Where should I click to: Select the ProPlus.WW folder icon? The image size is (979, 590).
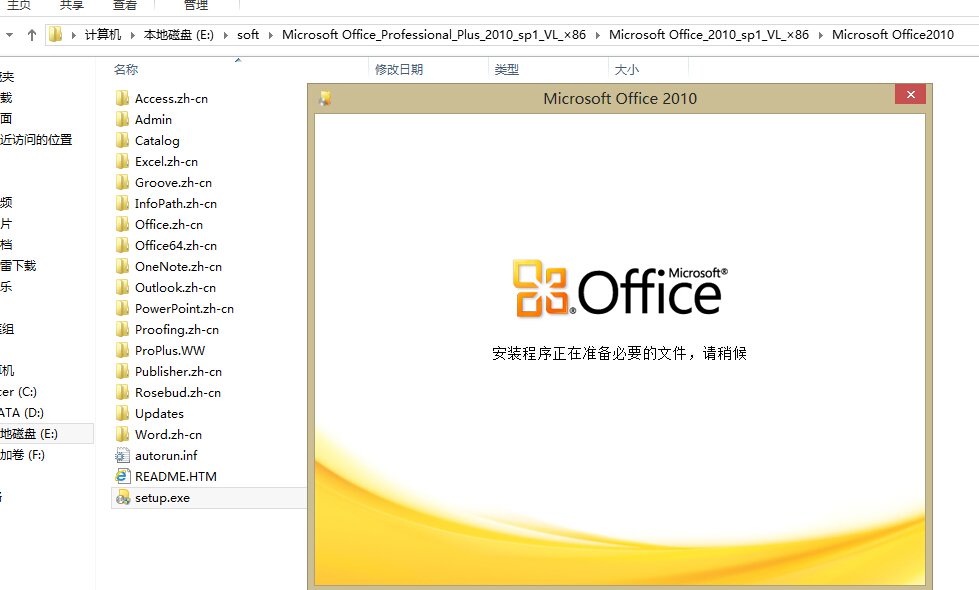click(122, 350)
